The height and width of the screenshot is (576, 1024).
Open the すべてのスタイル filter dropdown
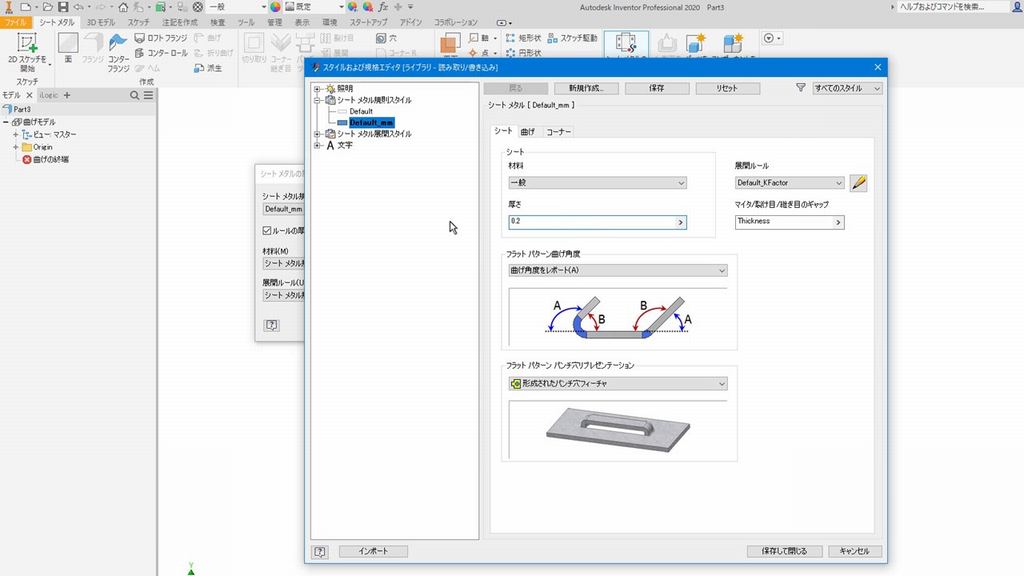[847, 88]
